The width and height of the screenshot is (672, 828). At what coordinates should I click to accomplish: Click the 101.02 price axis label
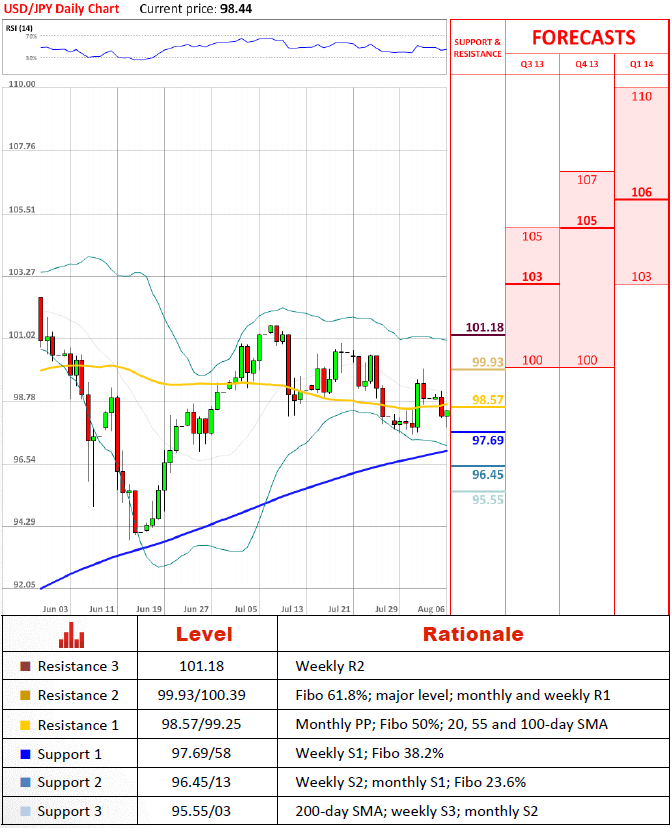pyautogui.click(x=22, y=335)
